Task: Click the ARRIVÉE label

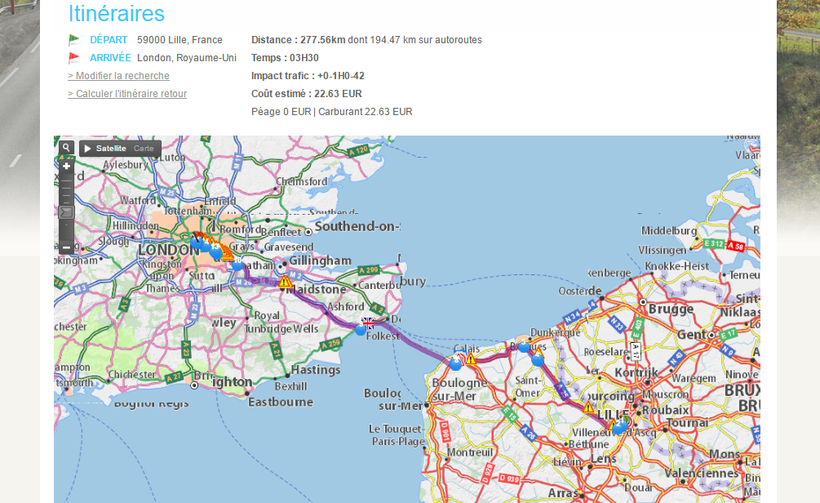Action: pos(110,58)
